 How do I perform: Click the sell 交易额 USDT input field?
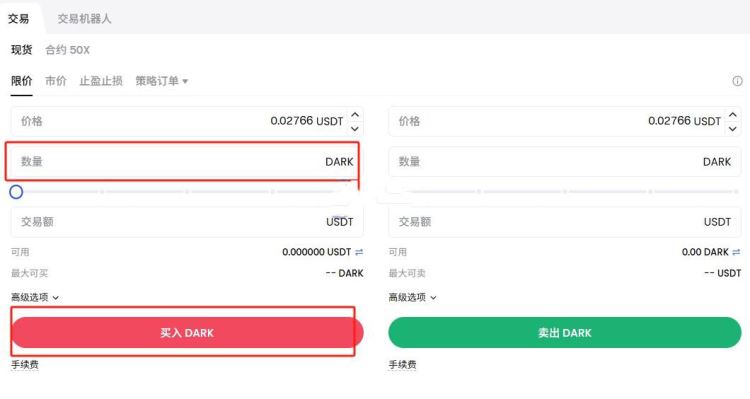click(565, 222)
